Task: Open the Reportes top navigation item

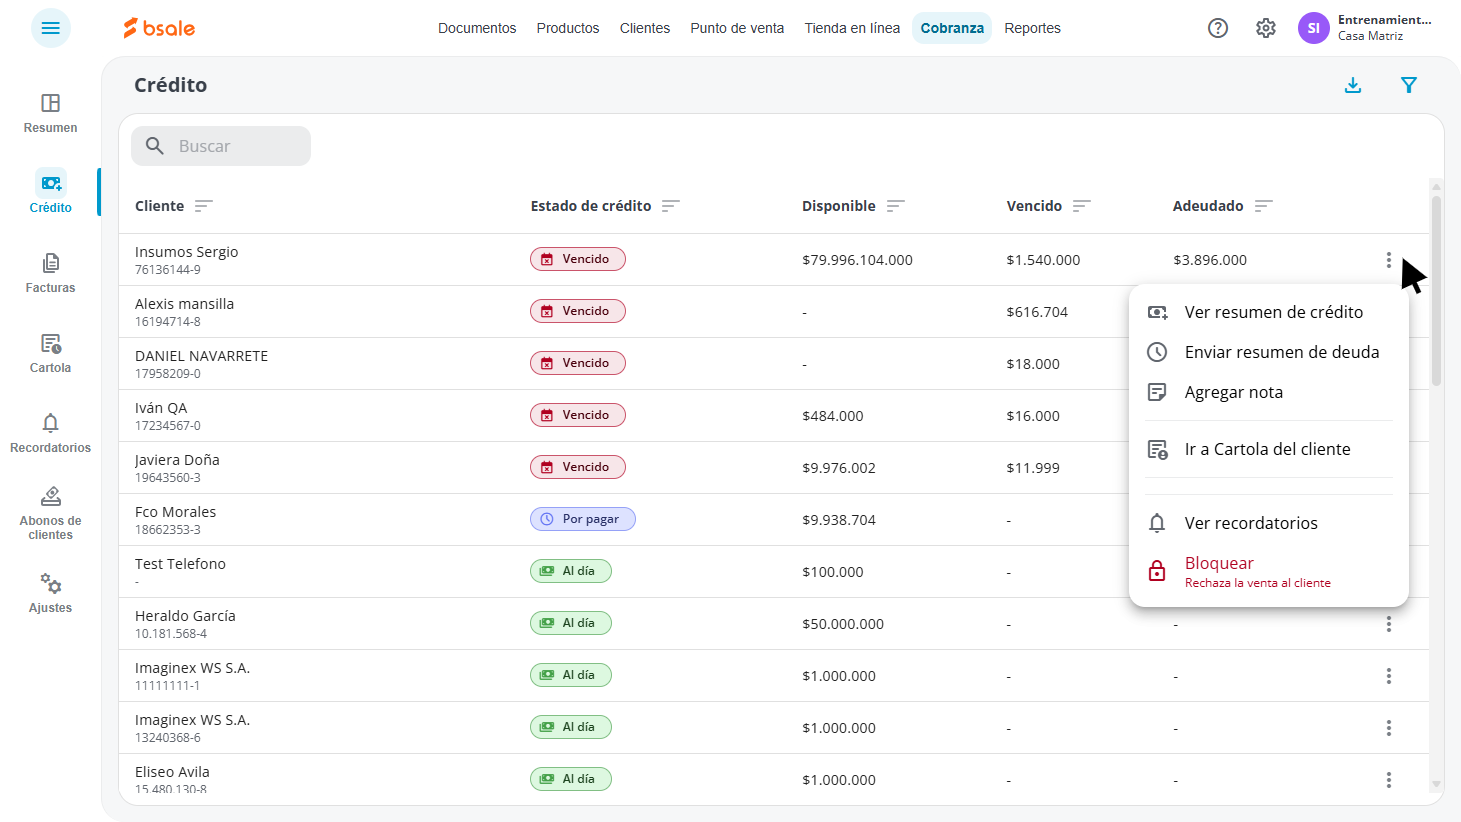Action: click(x=1032, y=28)
